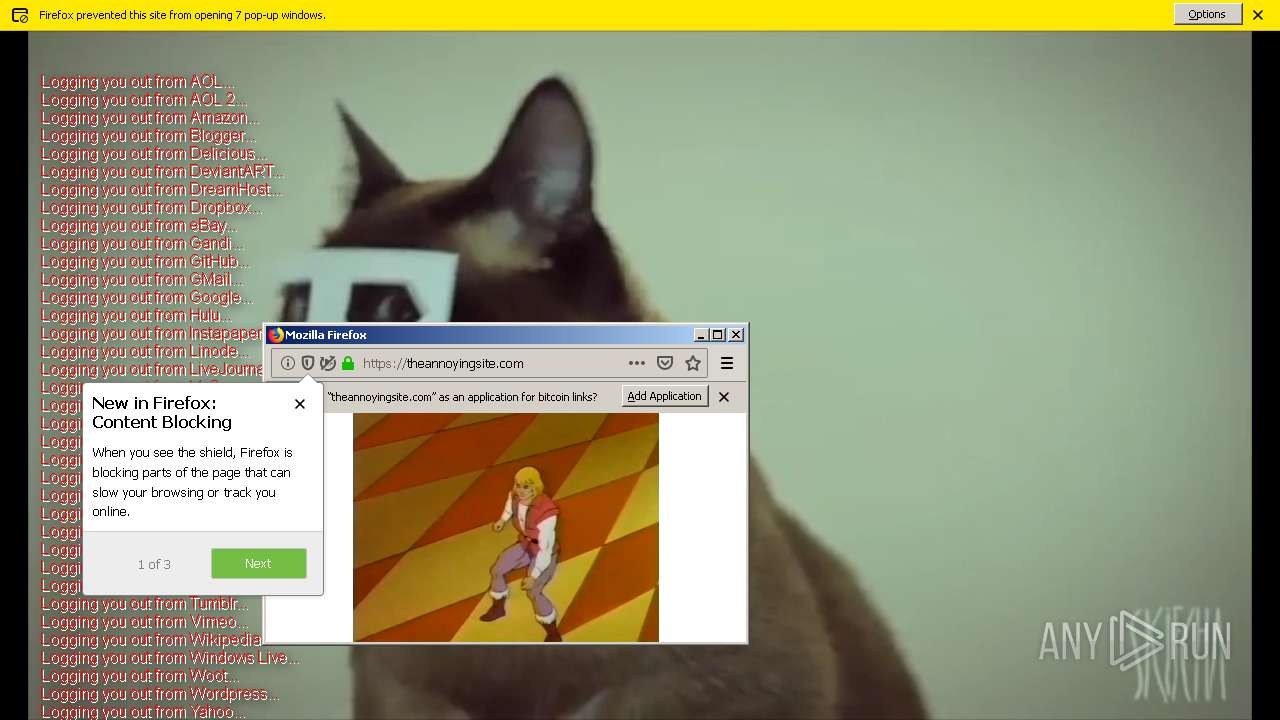Click 'Logging you out from Vimeo...' text

(145, 622)
